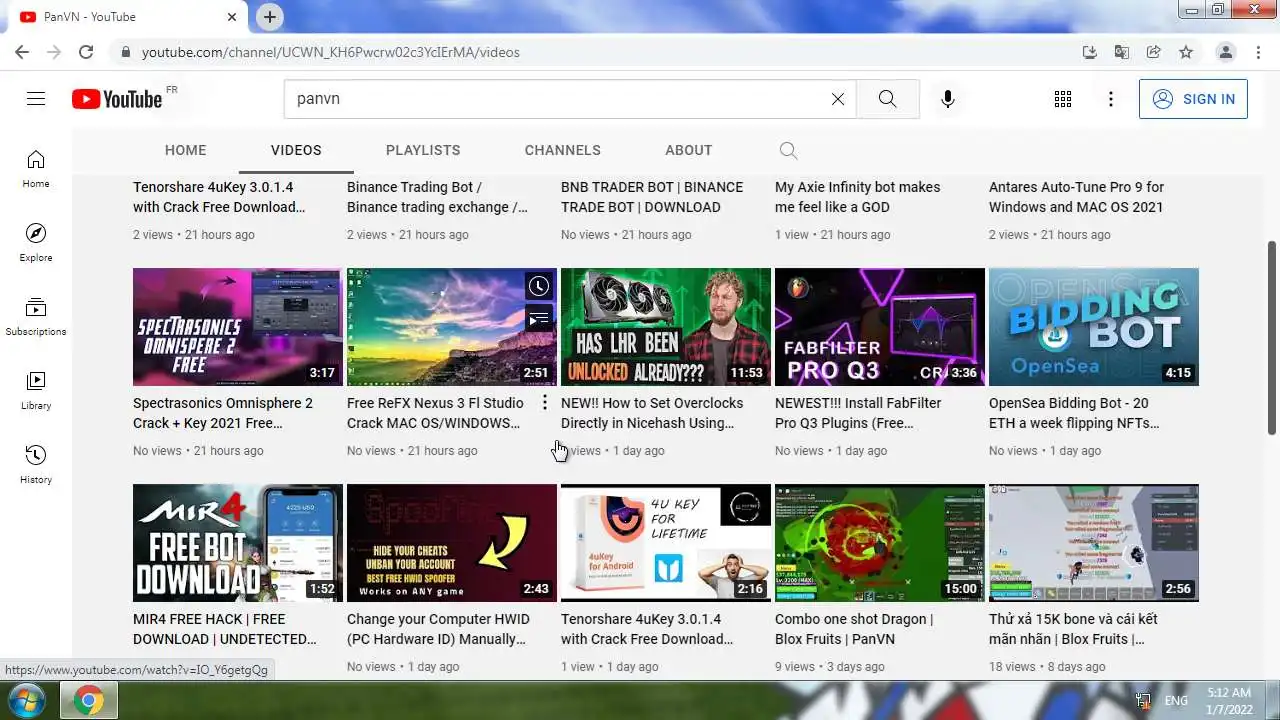This screenshot has width=1280, height=720.
Task: Select the VIDEOS tab
Action: pyautogui.click(x=296, y=150)
